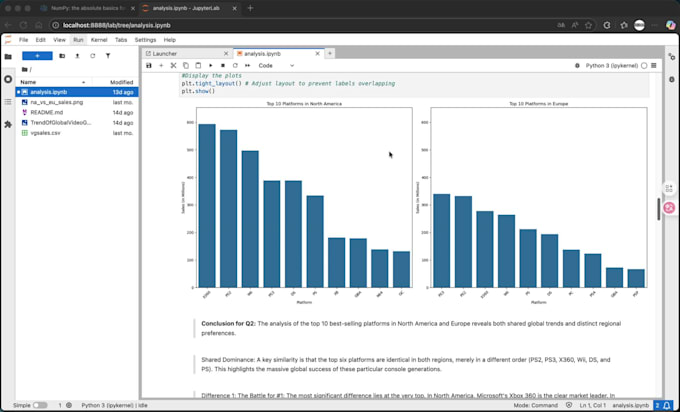The image size is (680, 412).
Task: Open the cell type Code dropdown
Action: [x=276, y=65]
